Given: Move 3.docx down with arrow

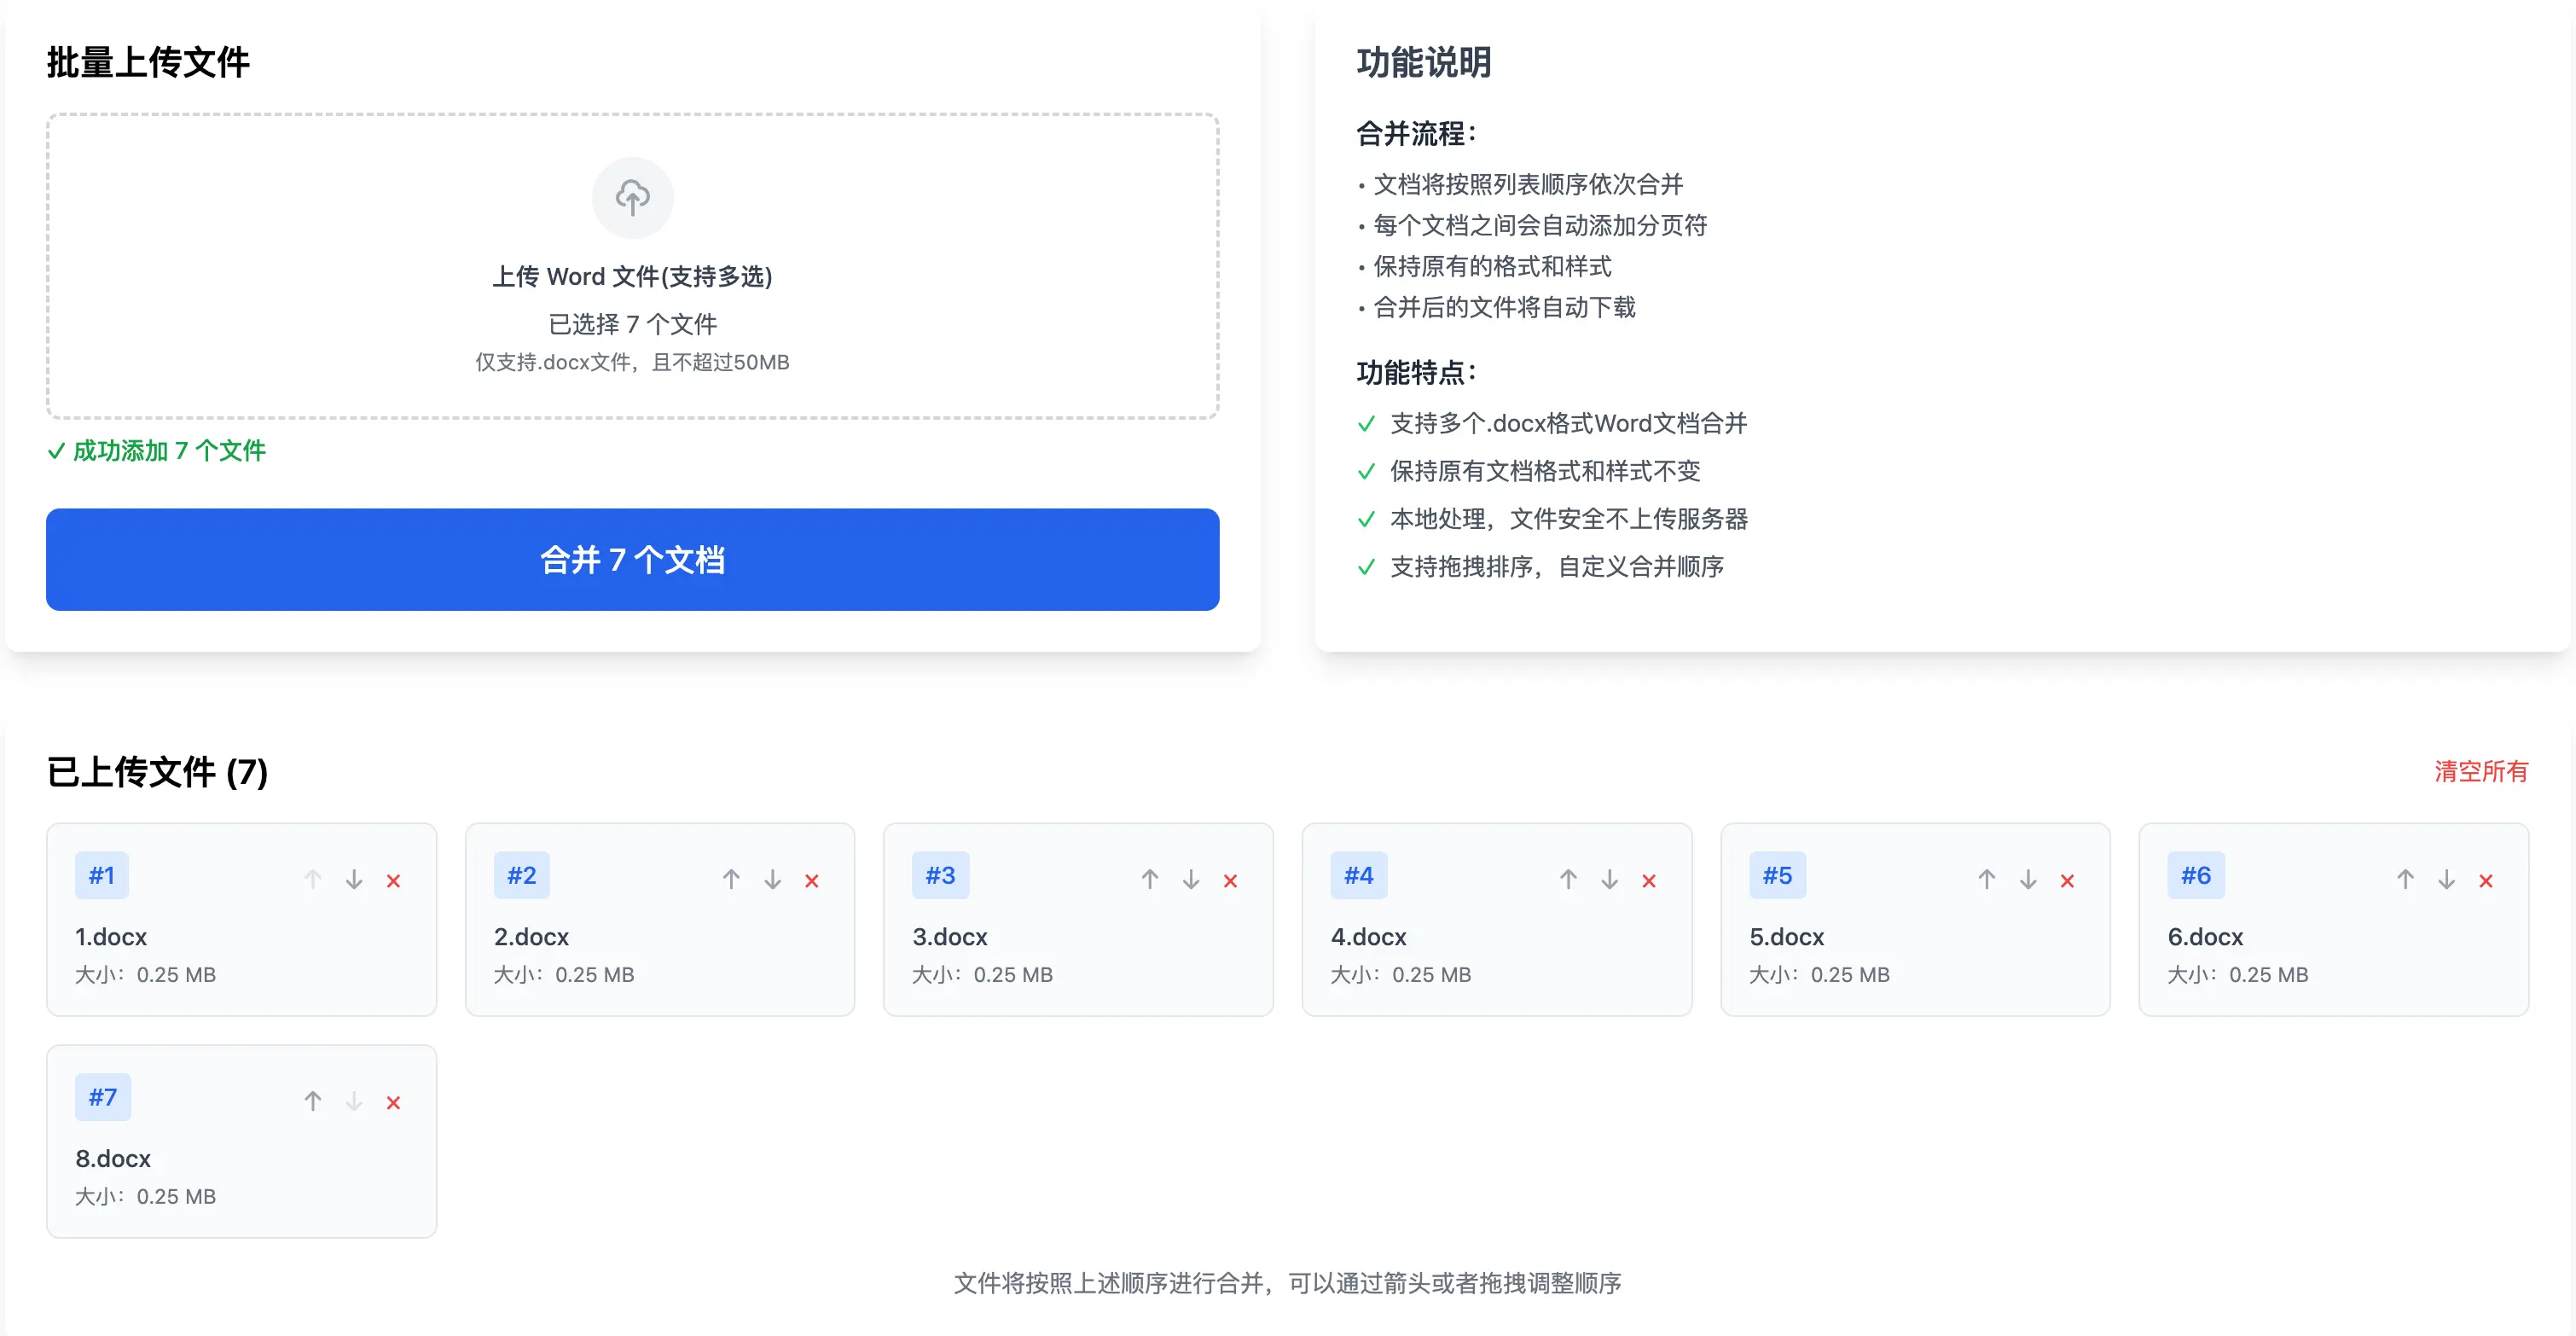Looking at the screenshot, I should coord(1191,879).
